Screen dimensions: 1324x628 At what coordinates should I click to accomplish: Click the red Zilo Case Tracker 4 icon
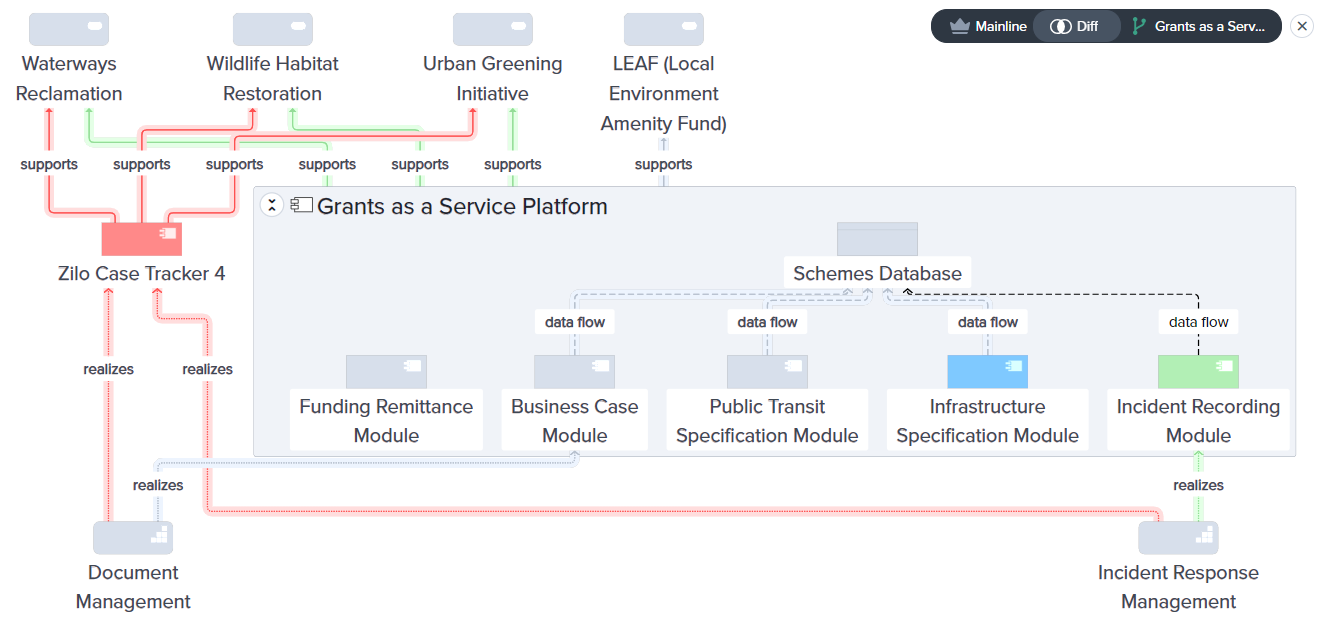[x=141, y=238]
